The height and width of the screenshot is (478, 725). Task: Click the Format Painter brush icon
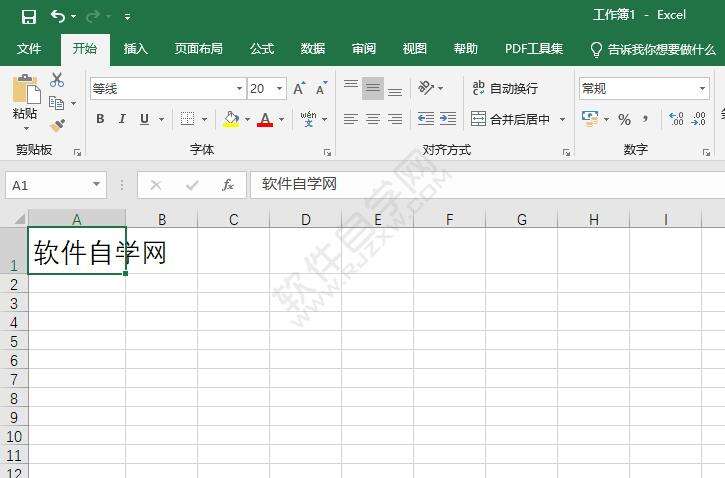coord(57,125)
